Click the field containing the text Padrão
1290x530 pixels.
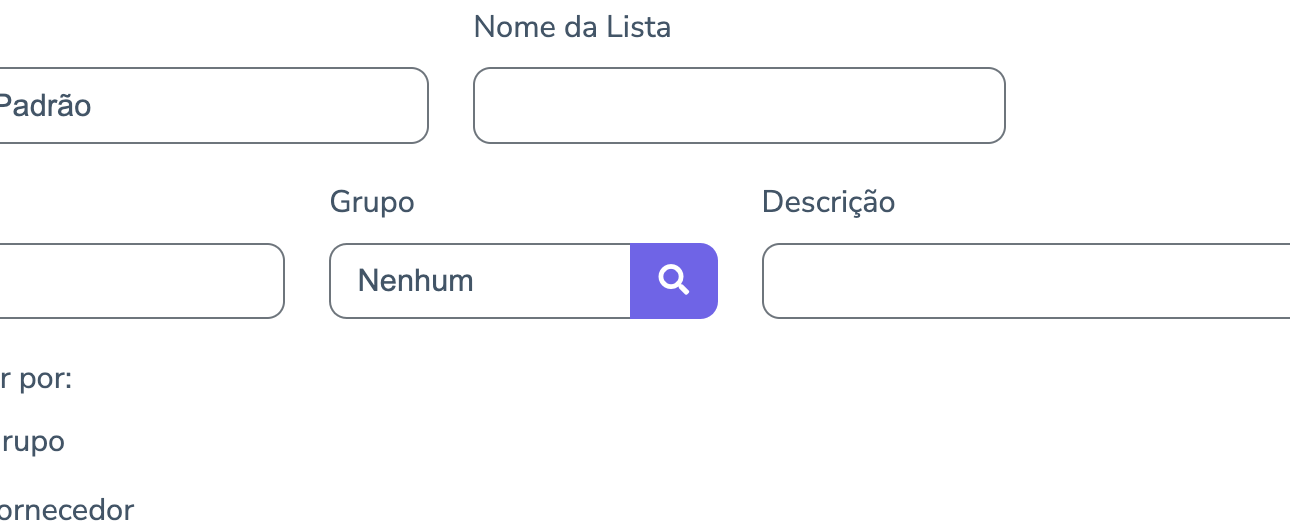pyautogui.click(x=212, y=106)
